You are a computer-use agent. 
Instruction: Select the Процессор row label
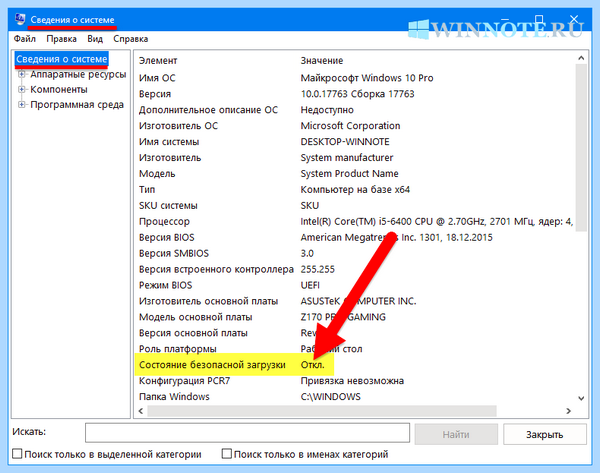point(164,222)
